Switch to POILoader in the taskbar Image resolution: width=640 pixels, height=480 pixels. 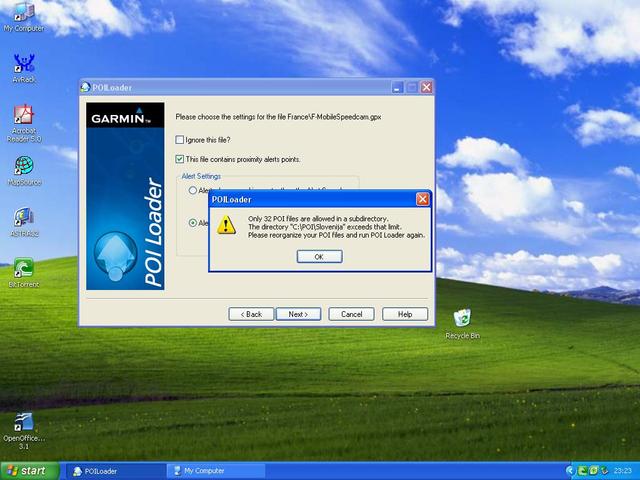[116, 471]
